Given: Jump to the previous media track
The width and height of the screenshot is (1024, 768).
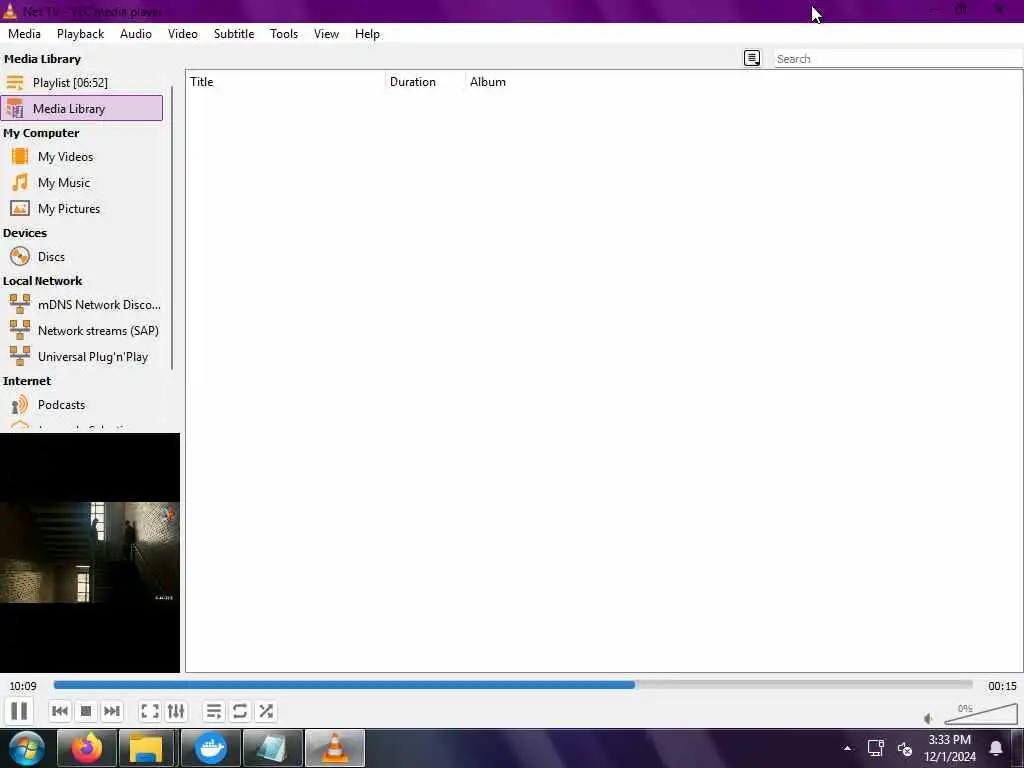Looking at the screenshot, I should [59, 711].
